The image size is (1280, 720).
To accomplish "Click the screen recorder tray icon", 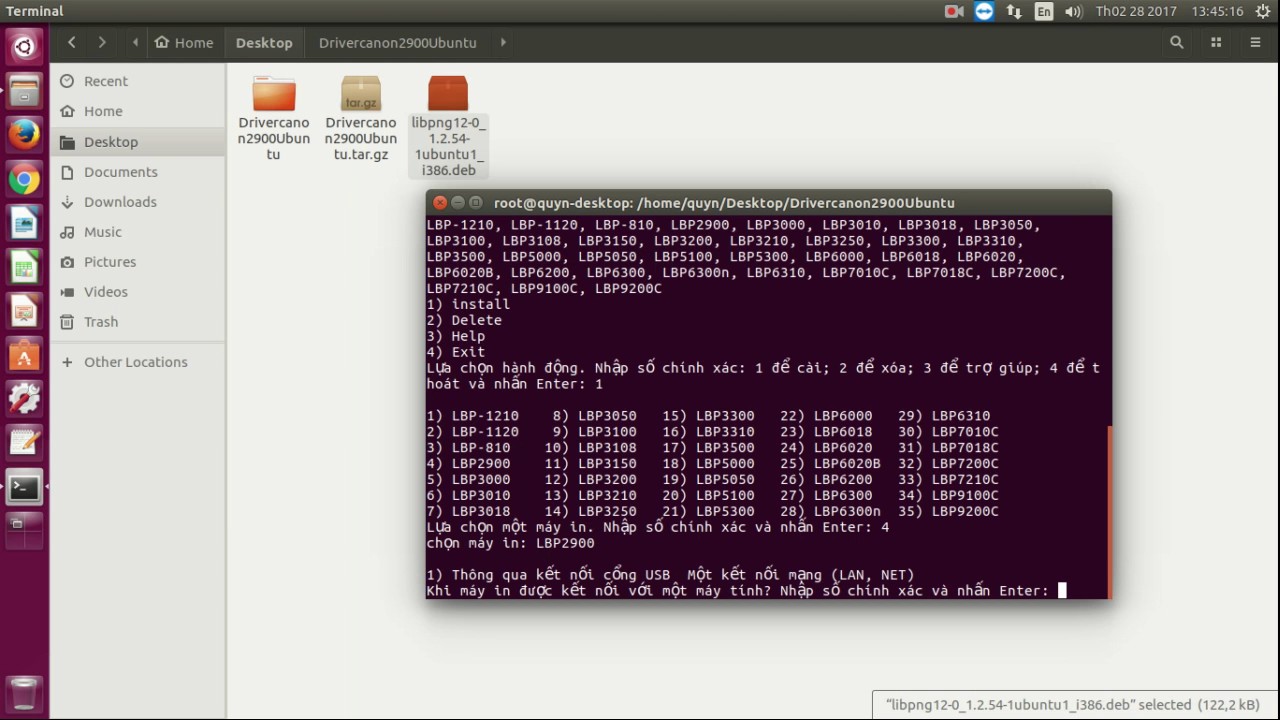I will [953, 11].
